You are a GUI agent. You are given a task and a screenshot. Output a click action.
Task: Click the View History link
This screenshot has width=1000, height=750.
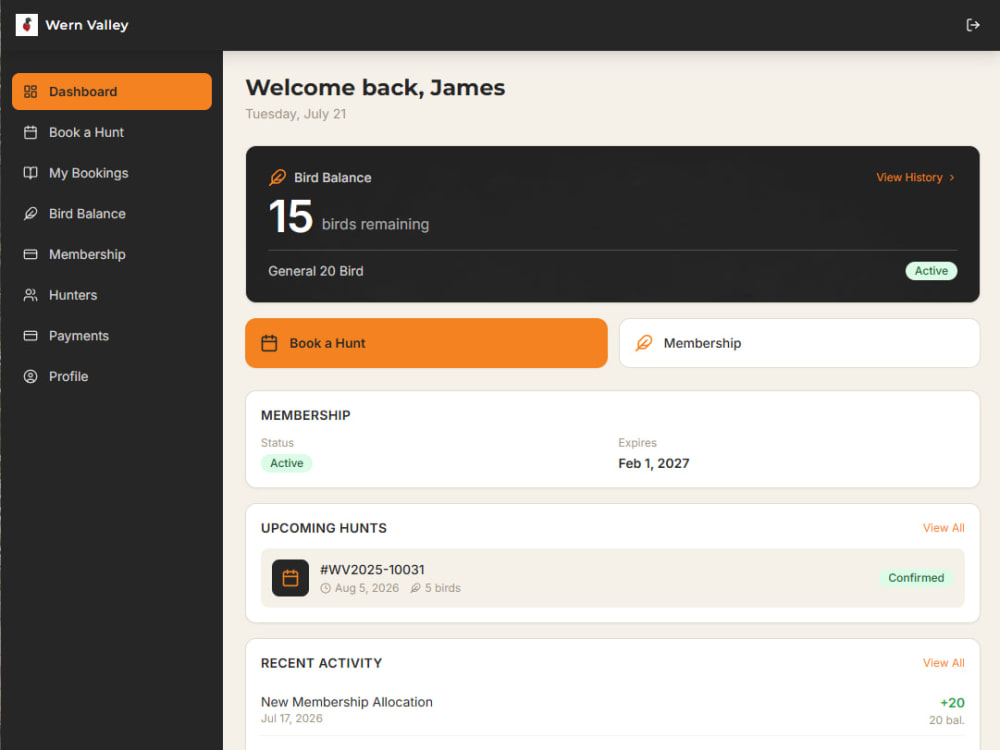[x=915, y=177]
